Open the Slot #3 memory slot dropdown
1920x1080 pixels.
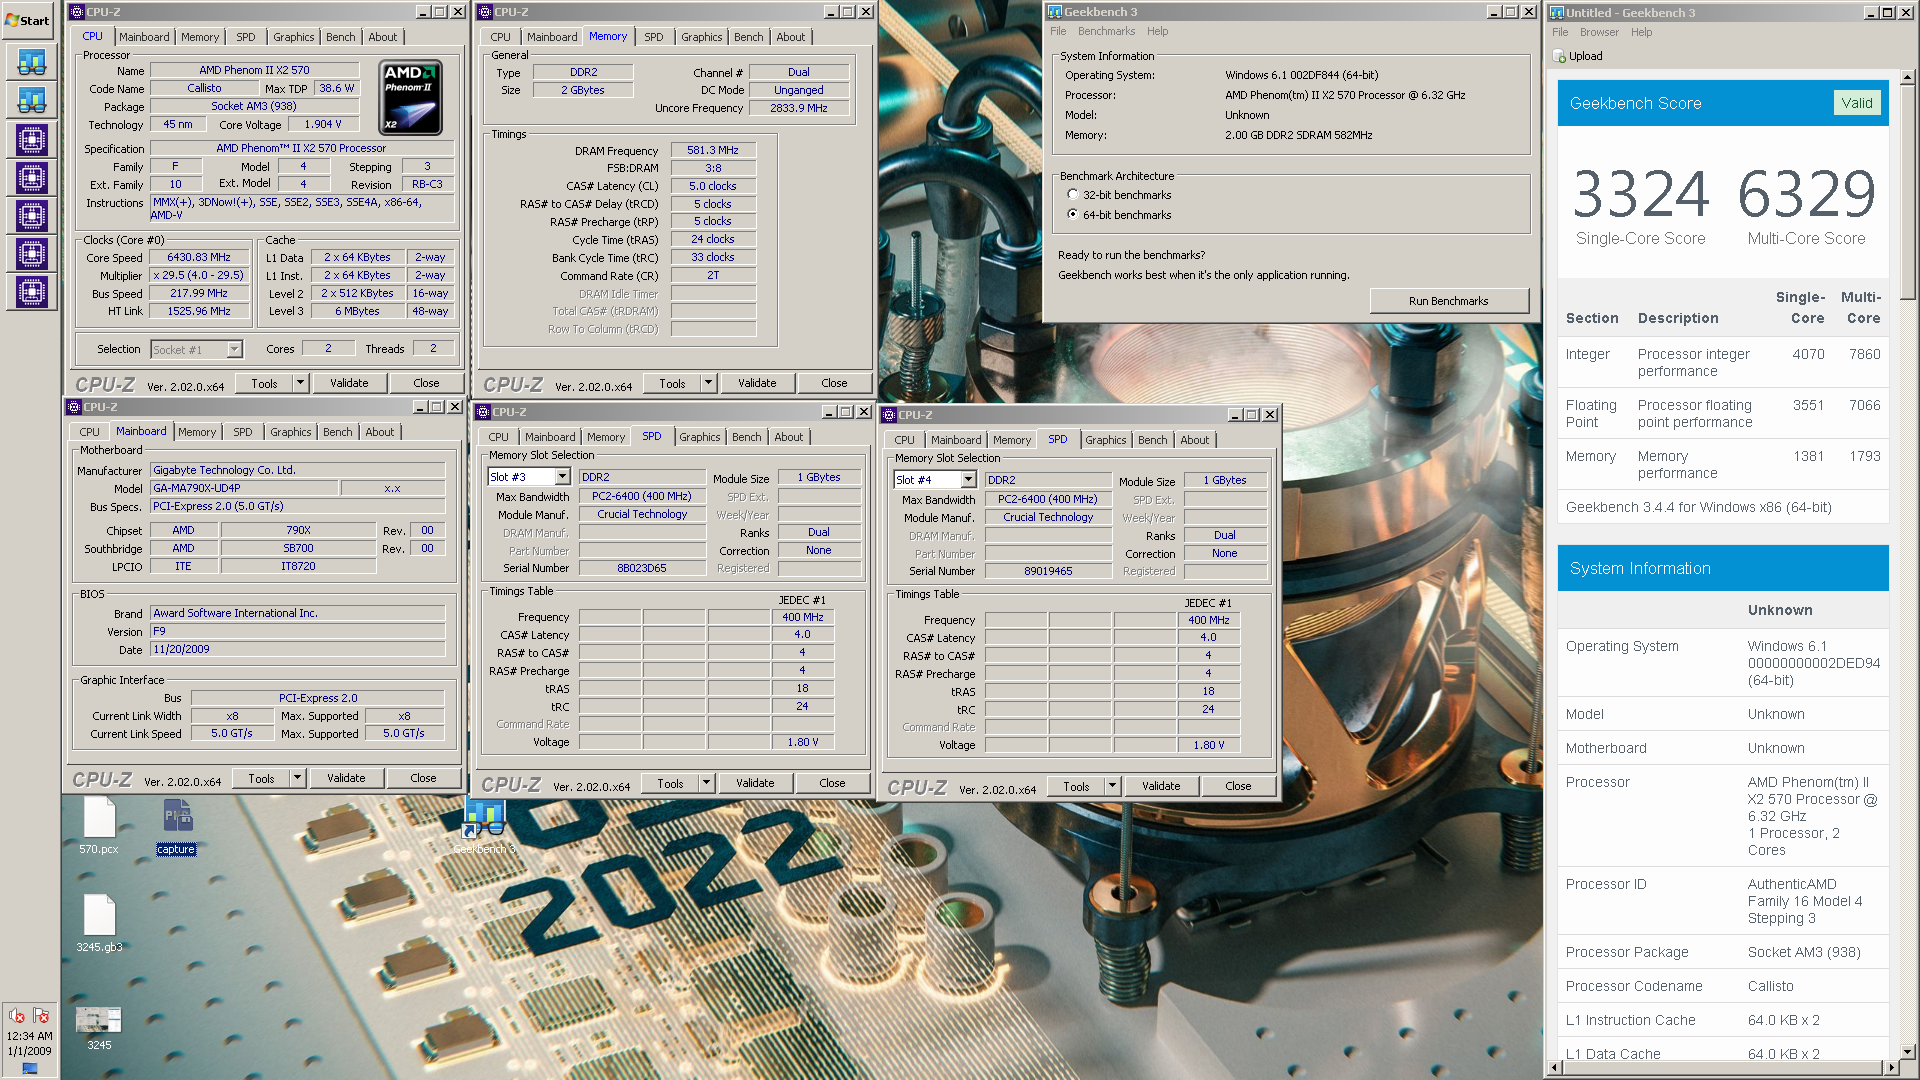[x=562, y=477]
